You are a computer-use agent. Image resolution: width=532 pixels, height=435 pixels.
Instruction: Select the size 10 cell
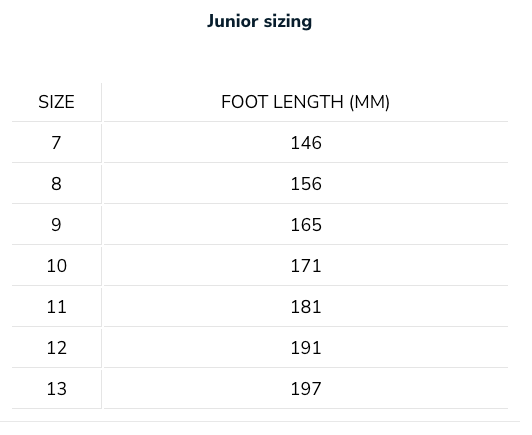[x=57, y=266]
